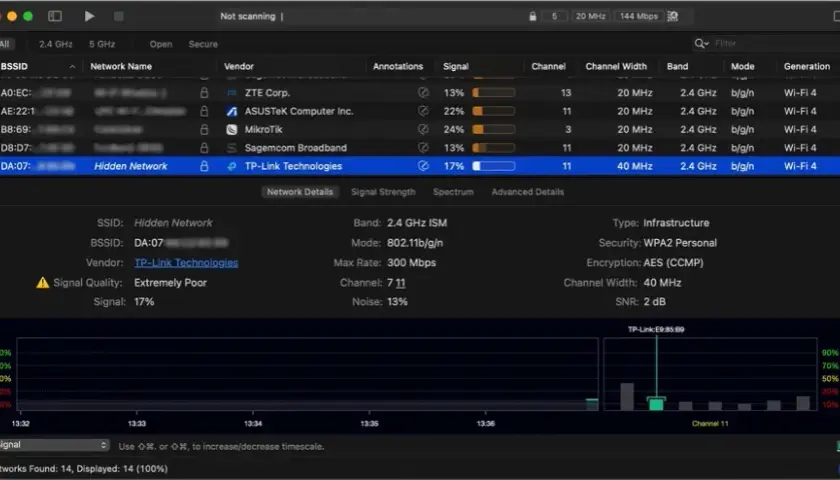The height and width of the screenshot is (480, 840).
Task: Switch to the Network Details tab
Action: click(300, 192)
